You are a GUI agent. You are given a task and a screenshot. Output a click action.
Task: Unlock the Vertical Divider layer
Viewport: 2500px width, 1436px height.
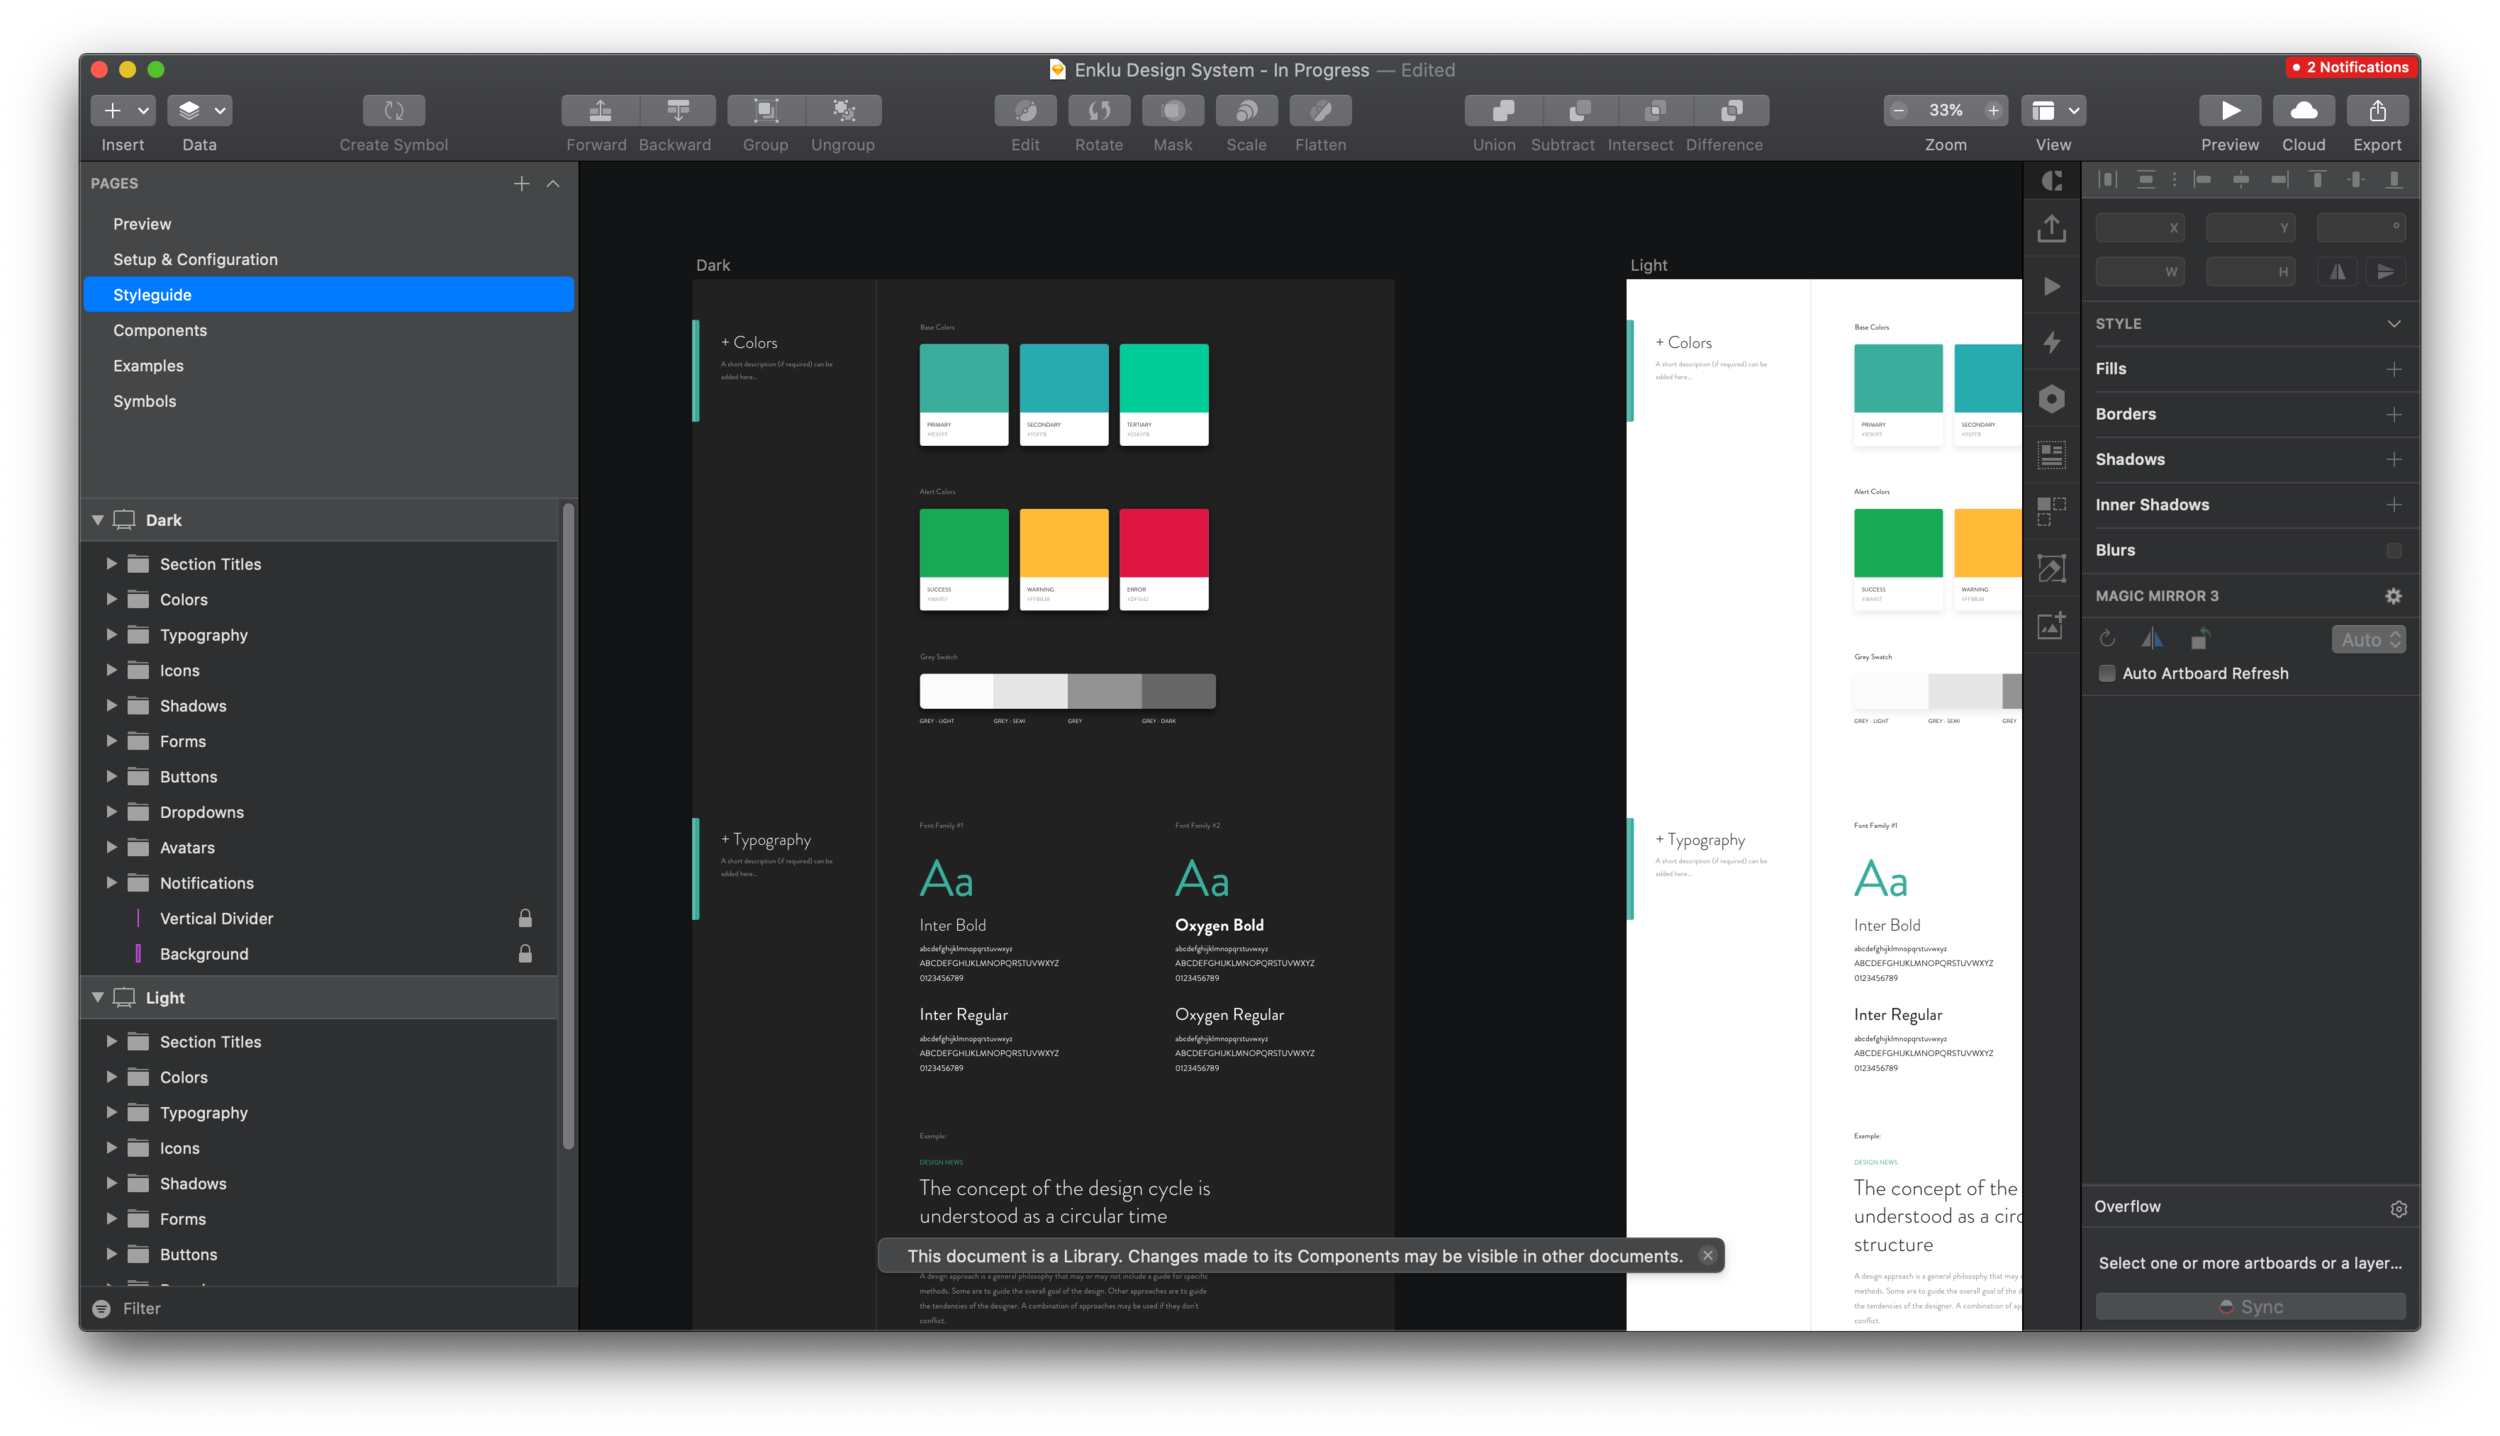[x=525, y=918]
